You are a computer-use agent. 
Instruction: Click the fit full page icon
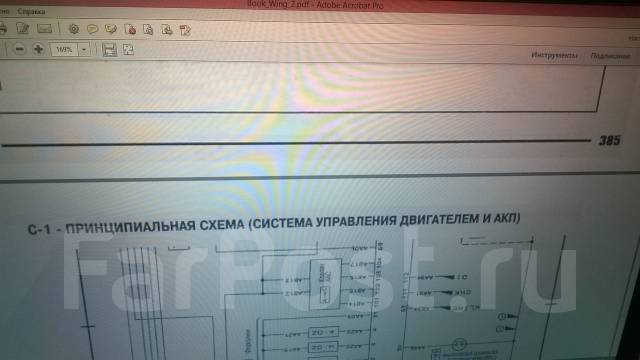[128, 50]
